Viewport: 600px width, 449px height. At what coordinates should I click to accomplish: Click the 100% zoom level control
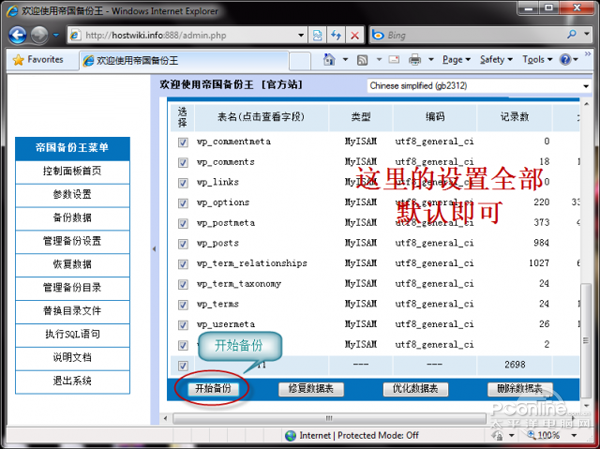click(x=550, y=435)
